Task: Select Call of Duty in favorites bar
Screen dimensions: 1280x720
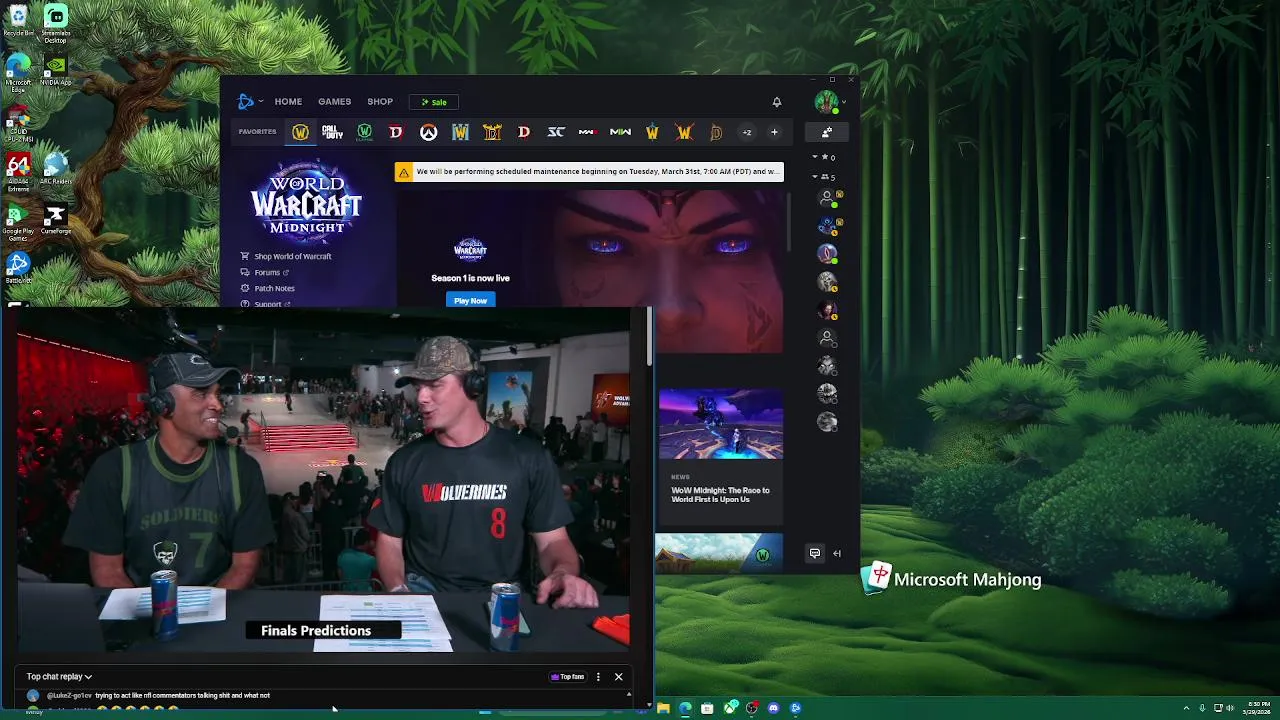Action: [x=332, y=132]
